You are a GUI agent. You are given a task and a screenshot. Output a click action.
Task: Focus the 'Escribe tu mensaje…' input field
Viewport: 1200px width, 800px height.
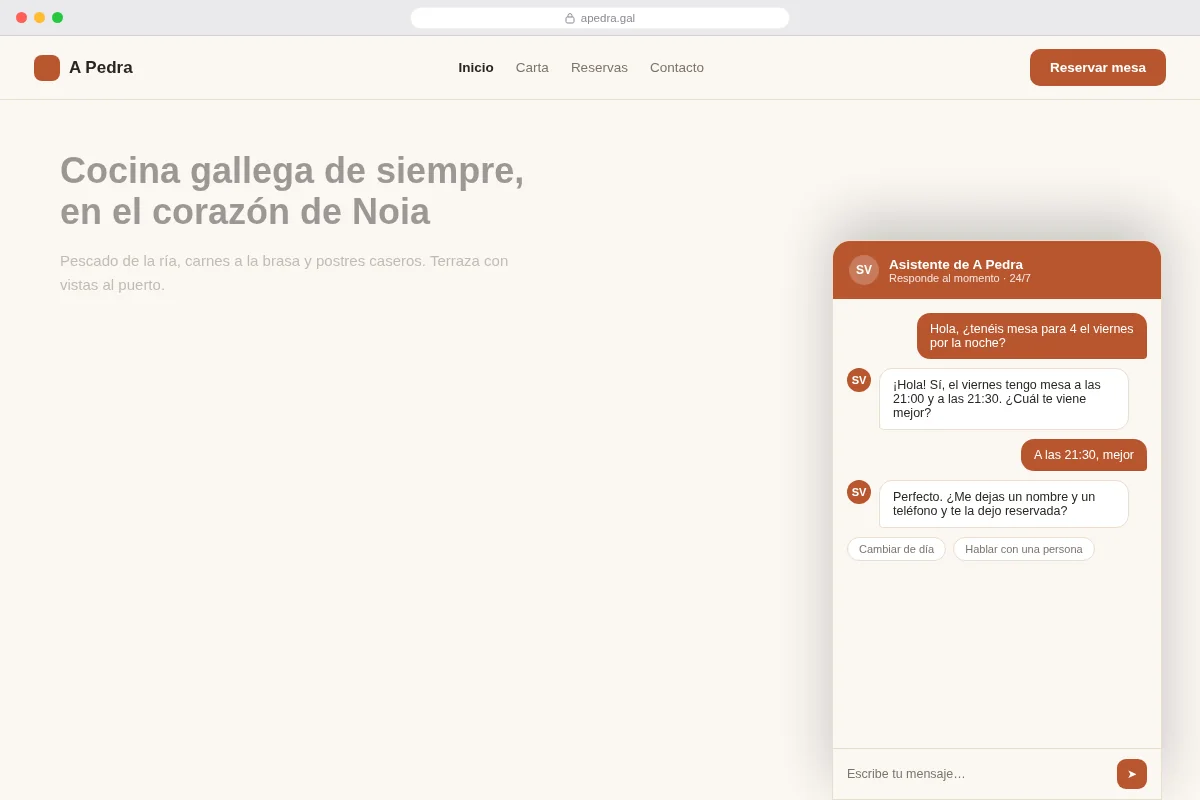coord(975,774)
